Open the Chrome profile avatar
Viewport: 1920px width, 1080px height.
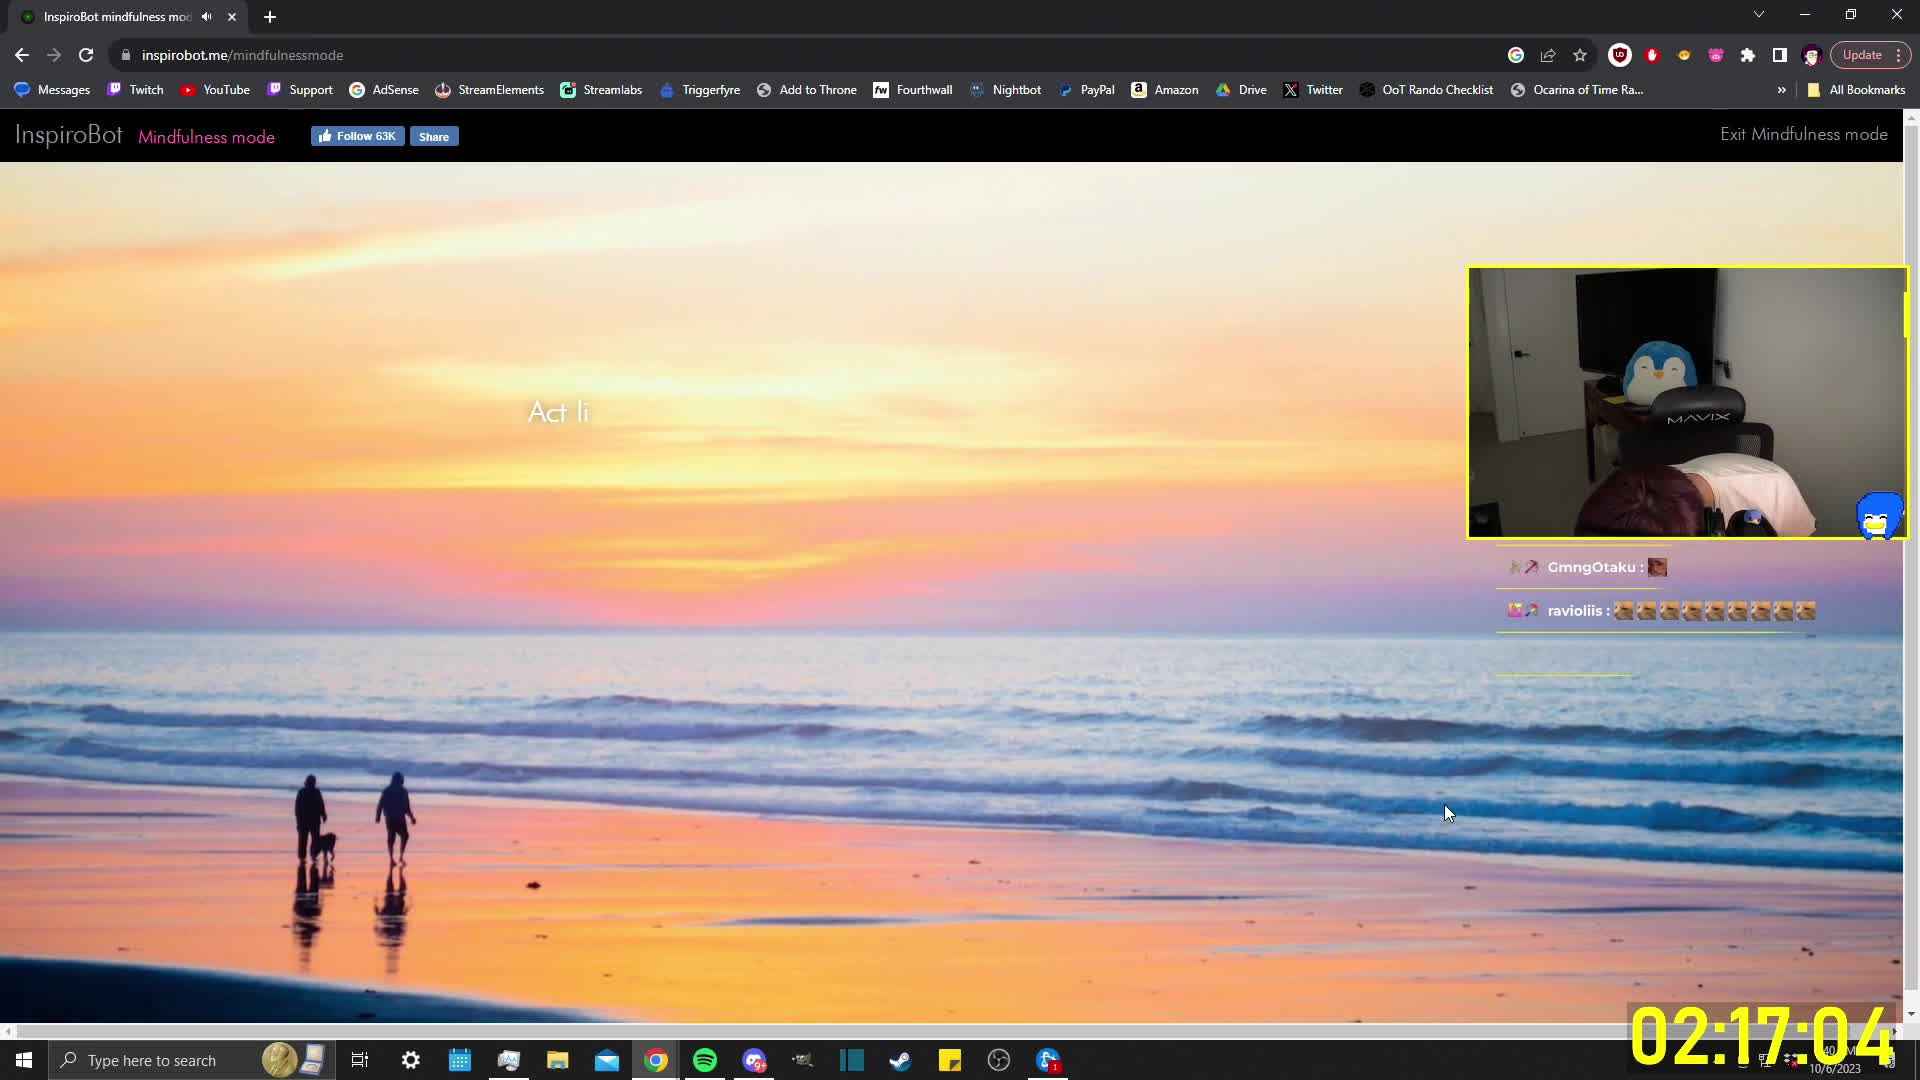(1811, 55)
